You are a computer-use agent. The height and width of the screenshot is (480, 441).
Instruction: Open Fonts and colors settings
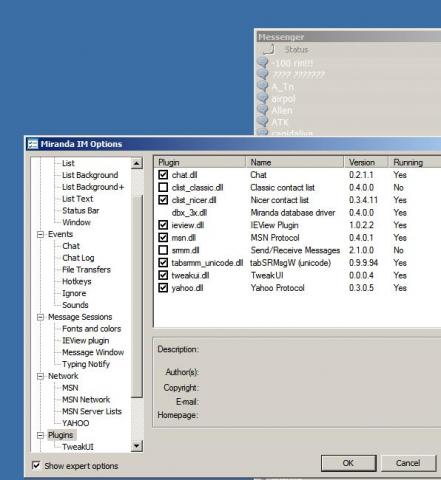91,329
